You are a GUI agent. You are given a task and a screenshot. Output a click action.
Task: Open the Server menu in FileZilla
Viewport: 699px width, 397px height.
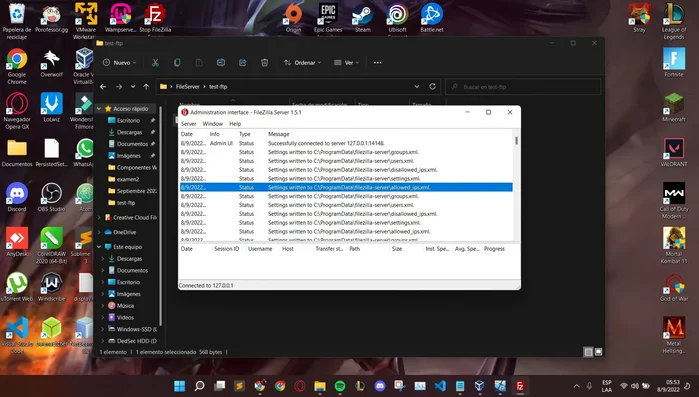189,124
